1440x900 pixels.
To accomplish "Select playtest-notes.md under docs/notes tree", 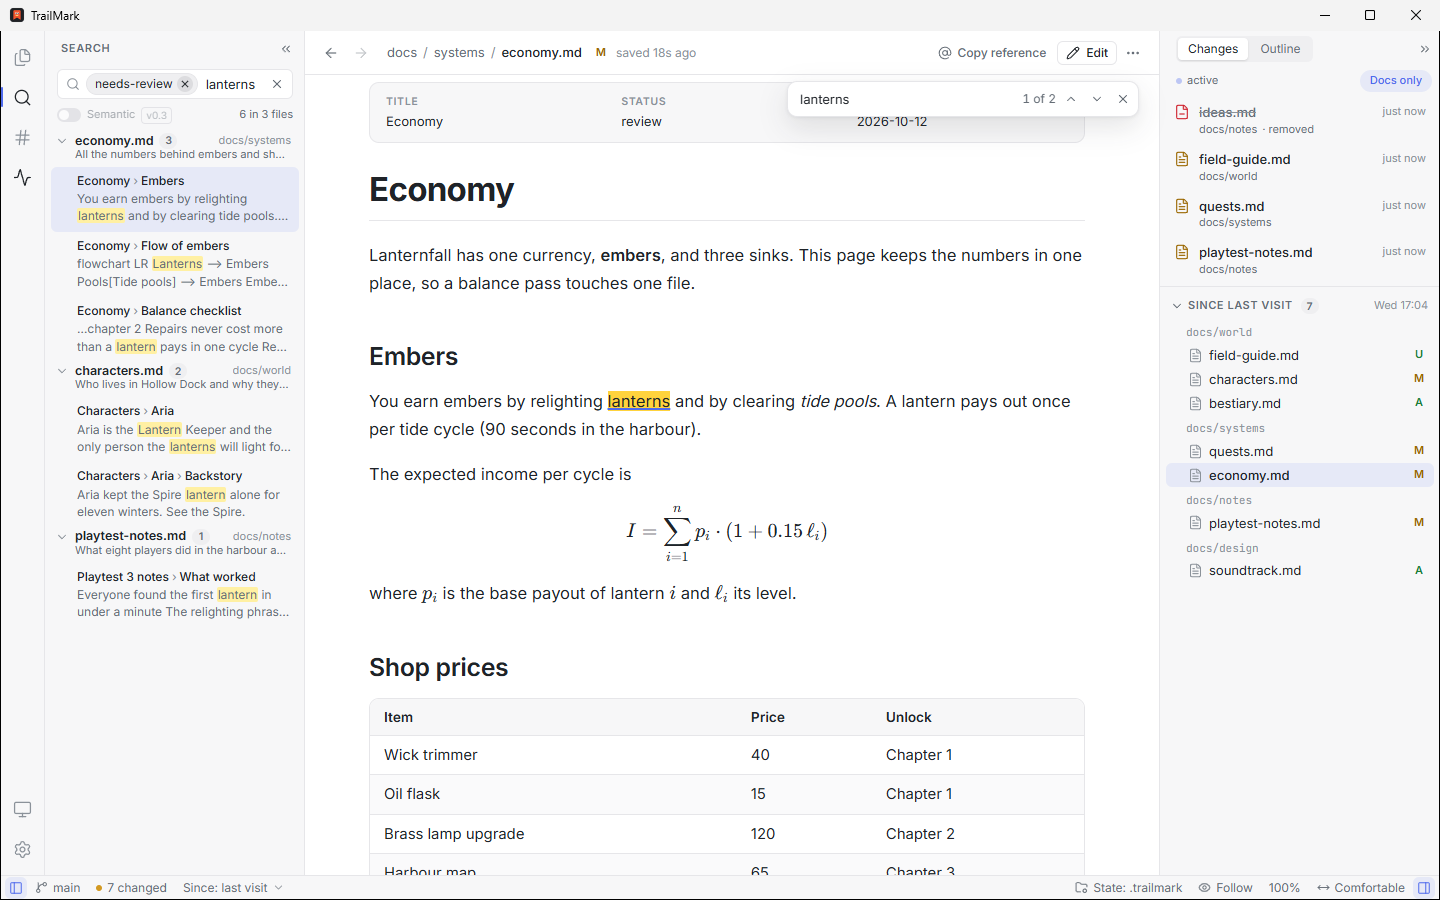I will 1300,523.
